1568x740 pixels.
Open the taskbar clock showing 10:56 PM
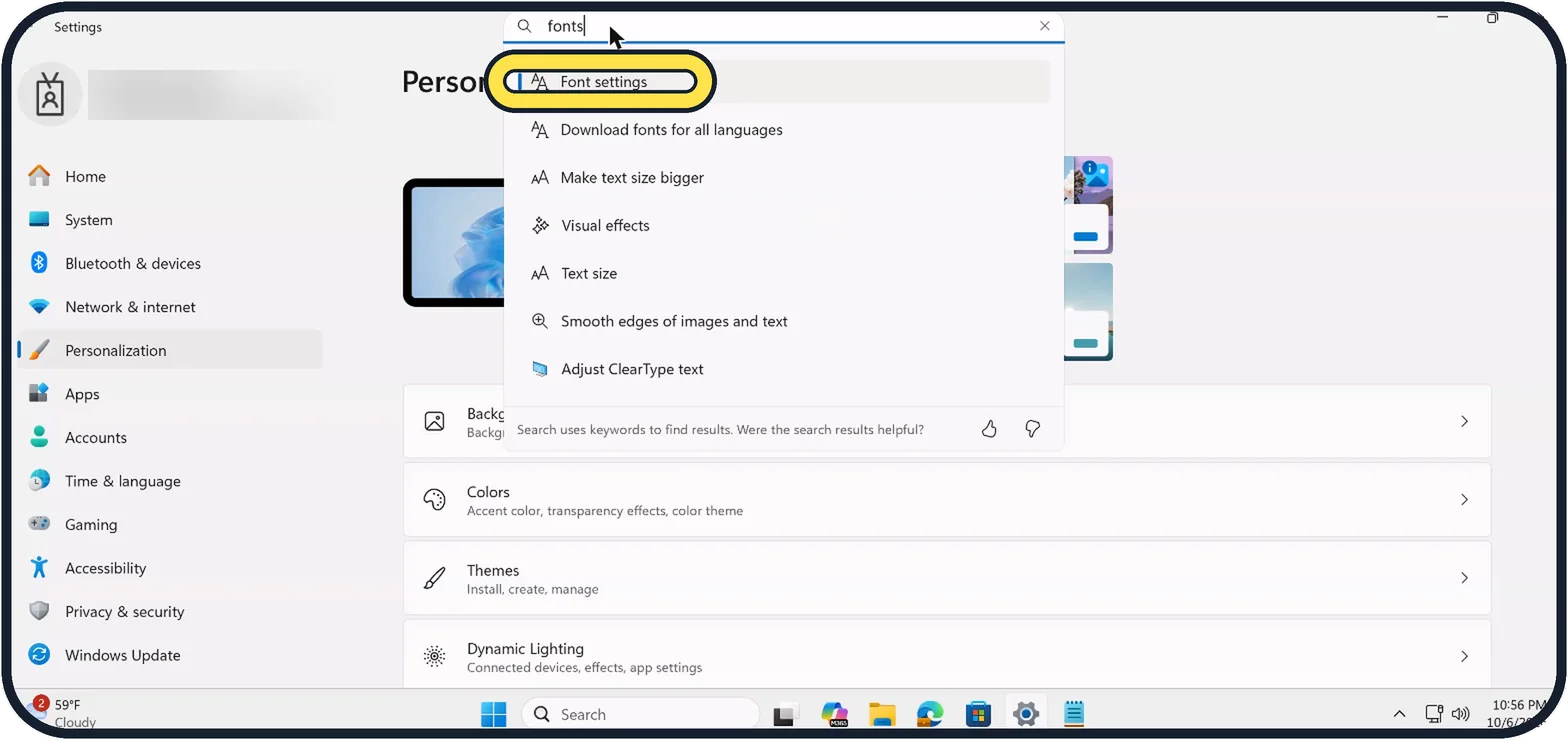pos(1518,713)
